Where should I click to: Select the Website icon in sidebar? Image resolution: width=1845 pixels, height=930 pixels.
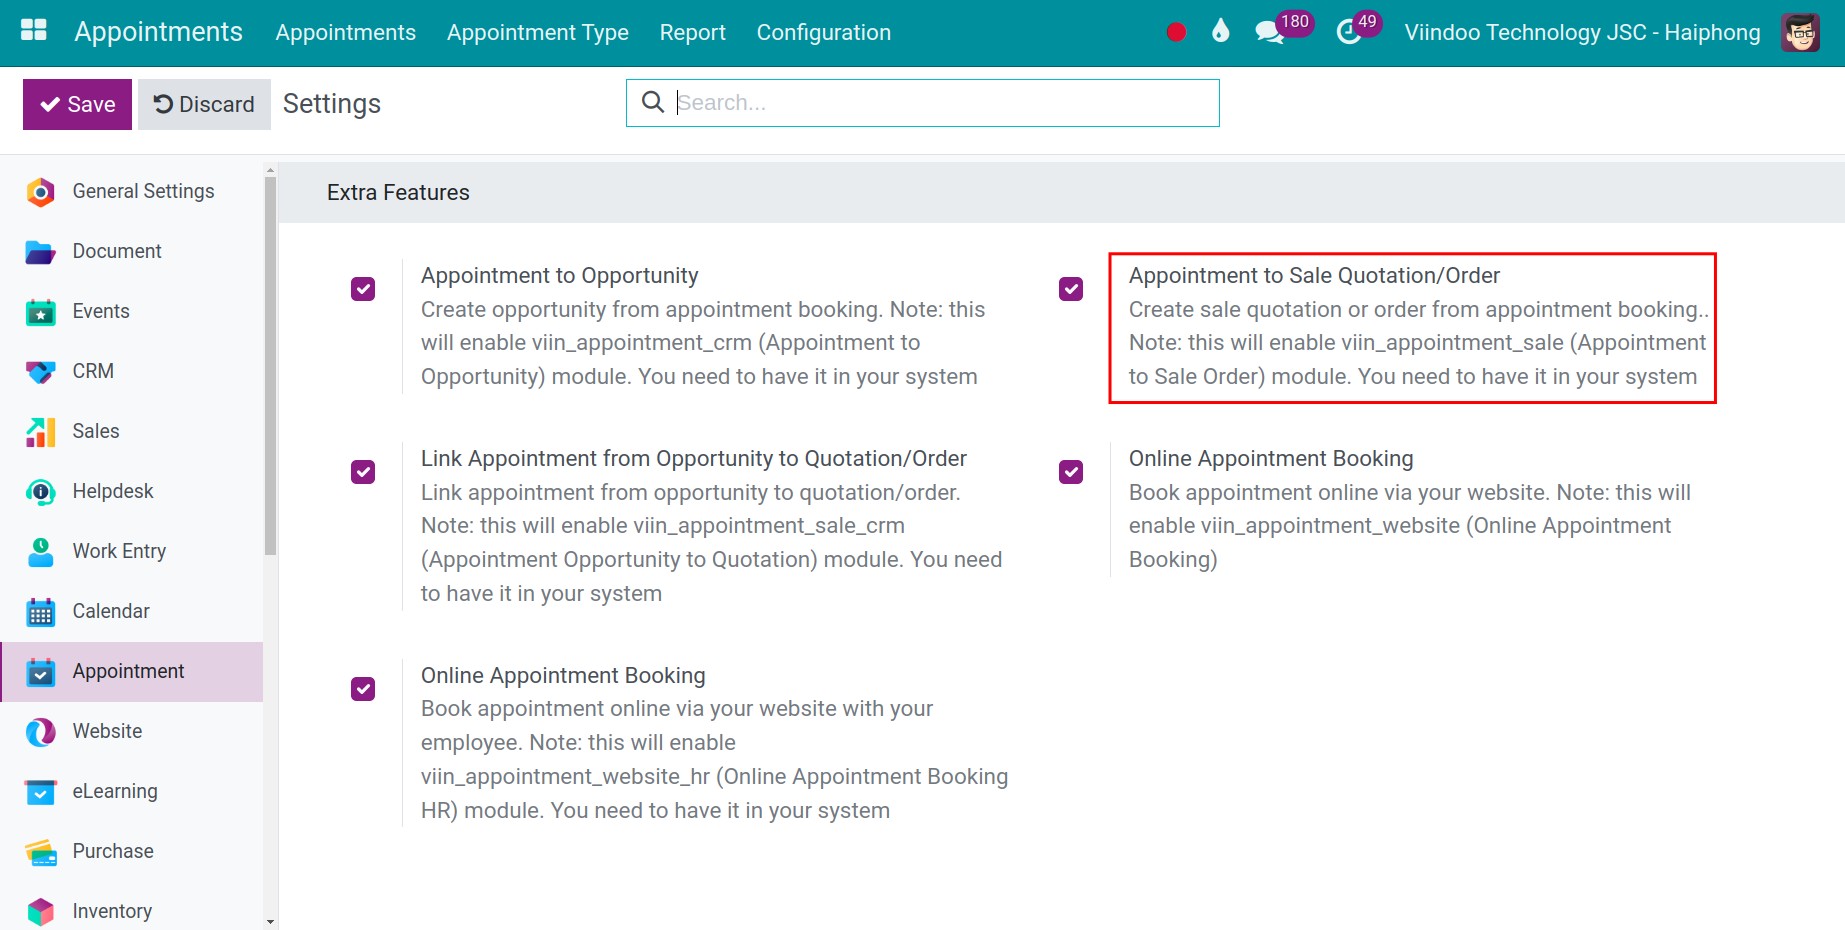click(x=40, y=732)
